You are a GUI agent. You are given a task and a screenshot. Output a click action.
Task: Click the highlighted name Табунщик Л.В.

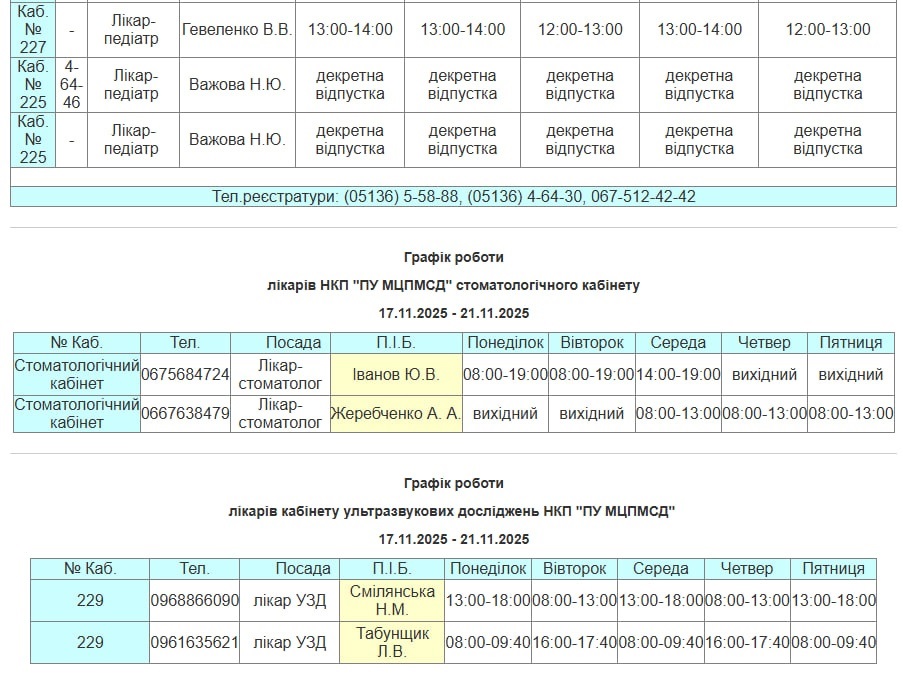[x=392, y=643]
